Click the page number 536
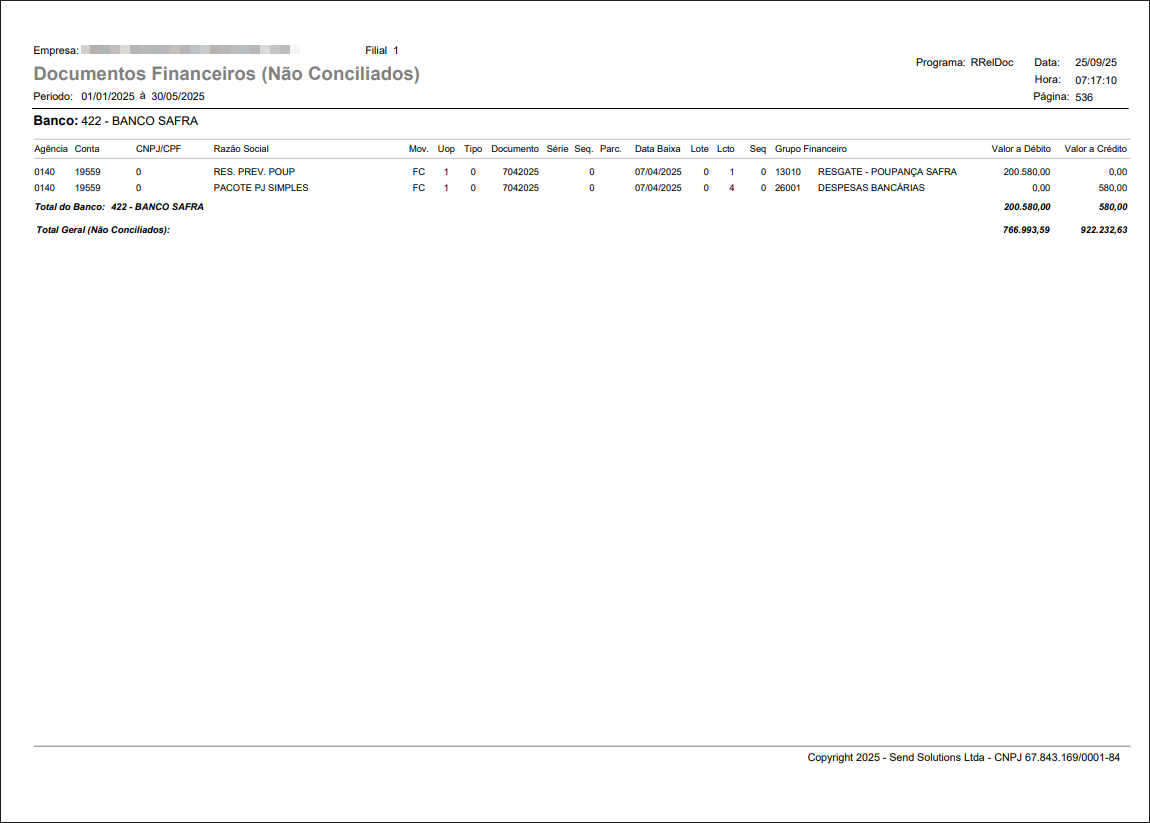 click(1083, 98)
